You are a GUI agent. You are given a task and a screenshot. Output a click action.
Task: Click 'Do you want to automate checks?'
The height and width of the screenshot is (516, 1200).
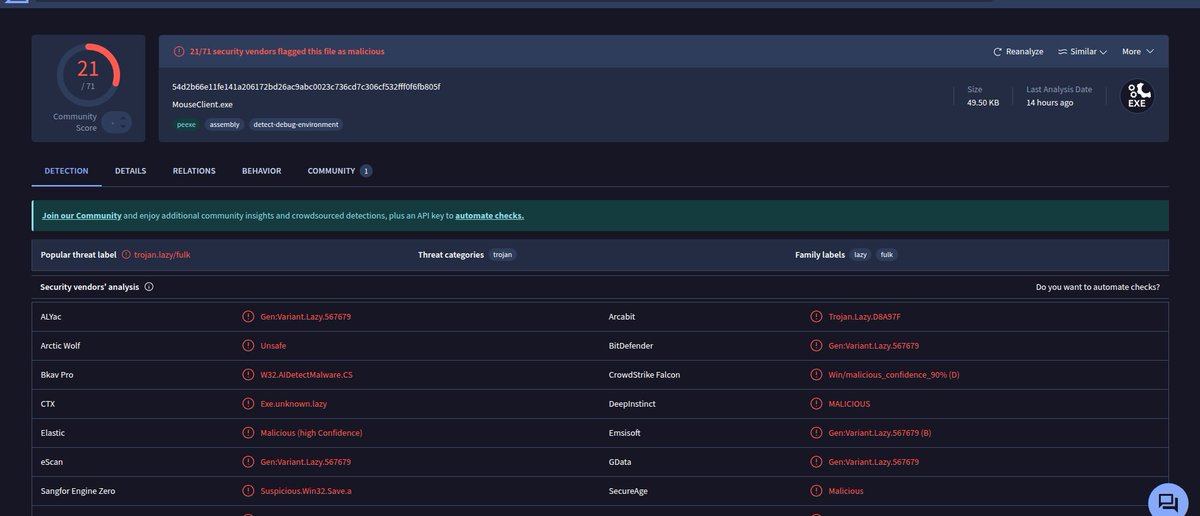tap(1098, 287)
